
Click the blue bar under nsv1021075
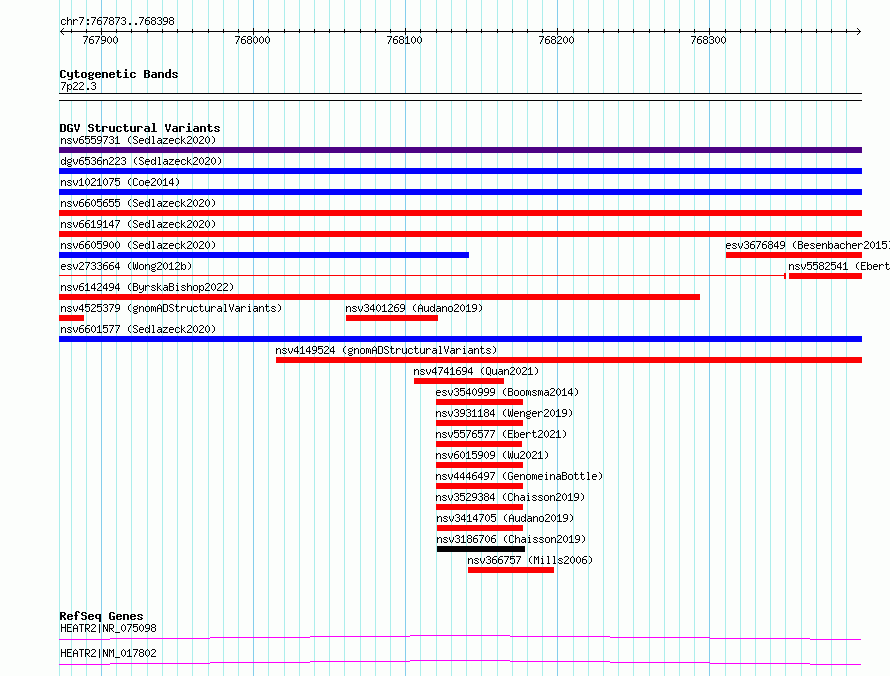(x=460, y=192)
